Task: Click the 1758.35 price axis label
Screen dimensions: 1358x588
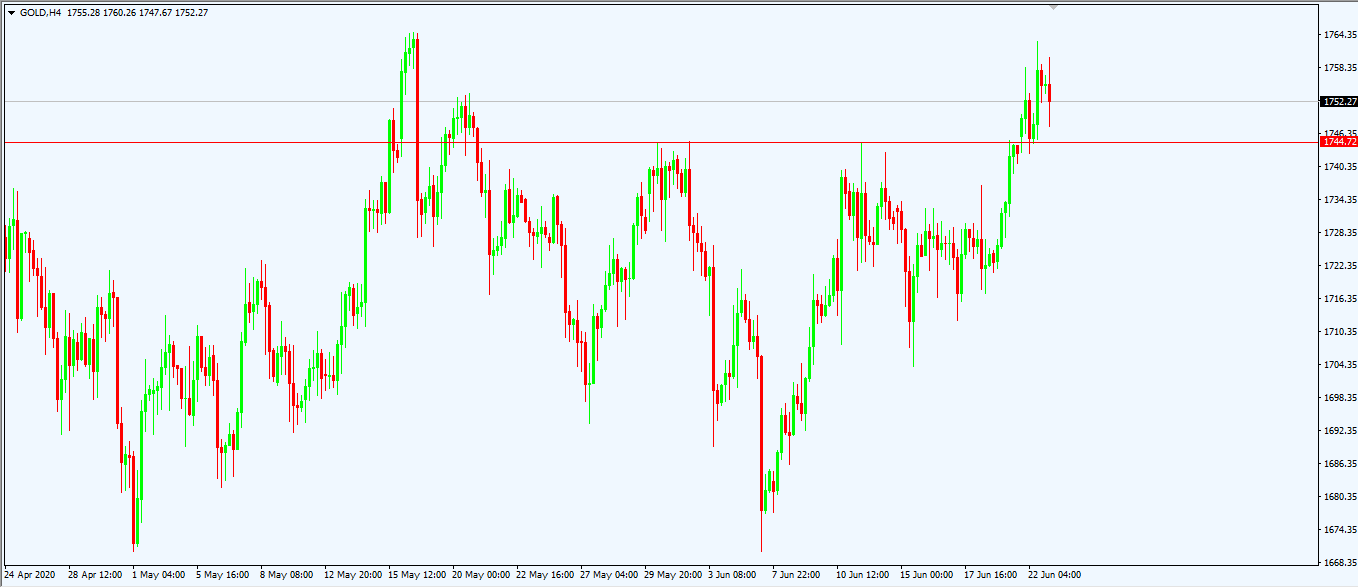Action: [x=1340, y=68]
